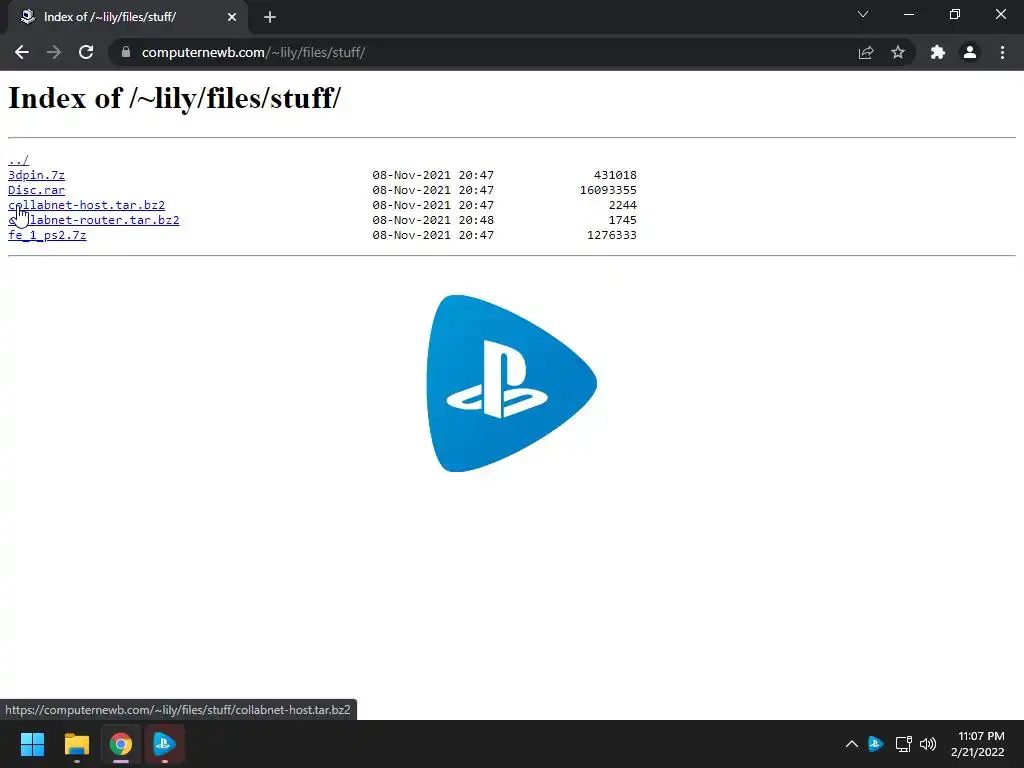
Task: Open the parent directory ../ link
Action: pyautogui.click(x=18, y=160)
